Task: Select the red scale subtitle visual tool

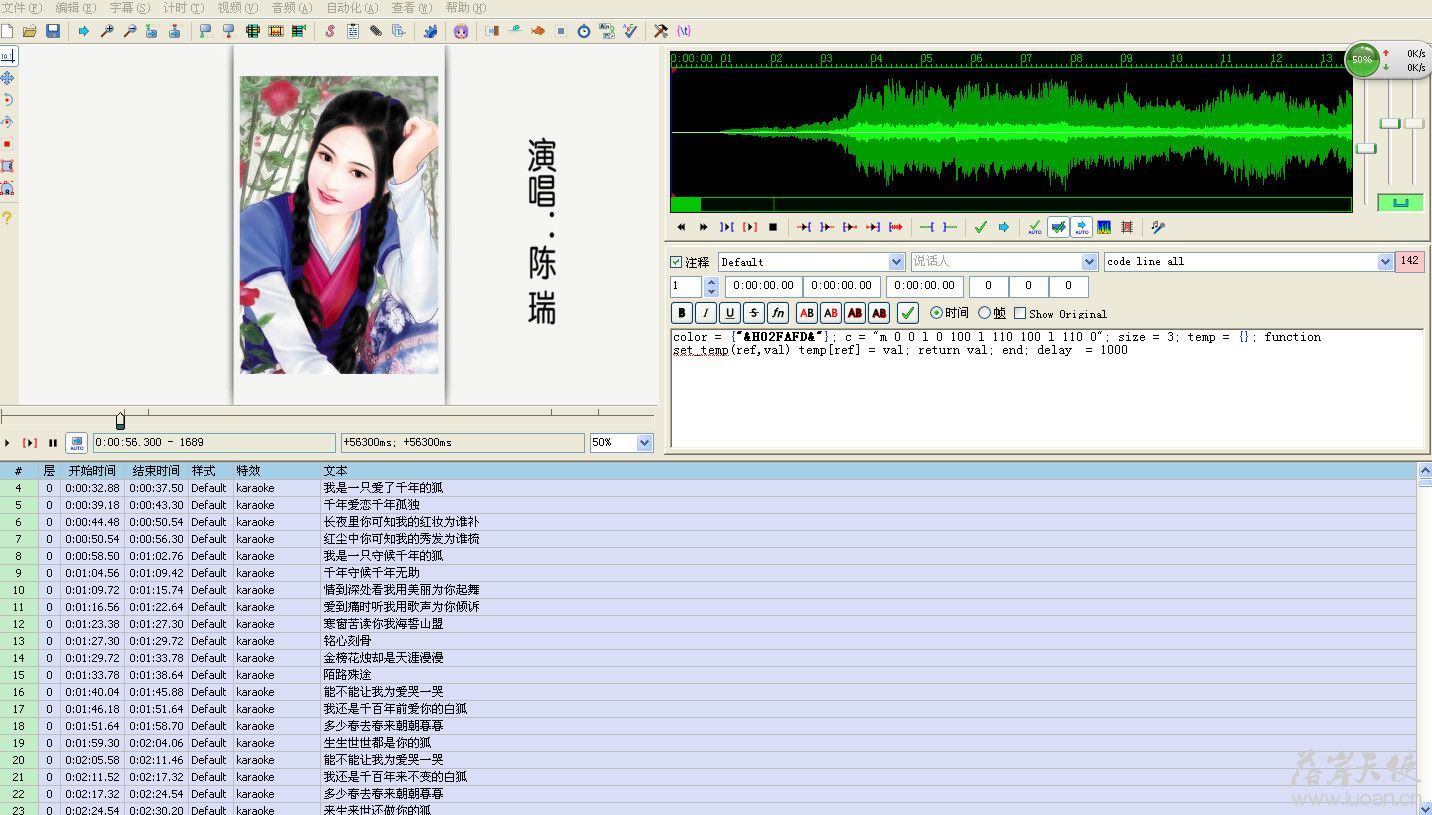Action: (x=7, y=144)
